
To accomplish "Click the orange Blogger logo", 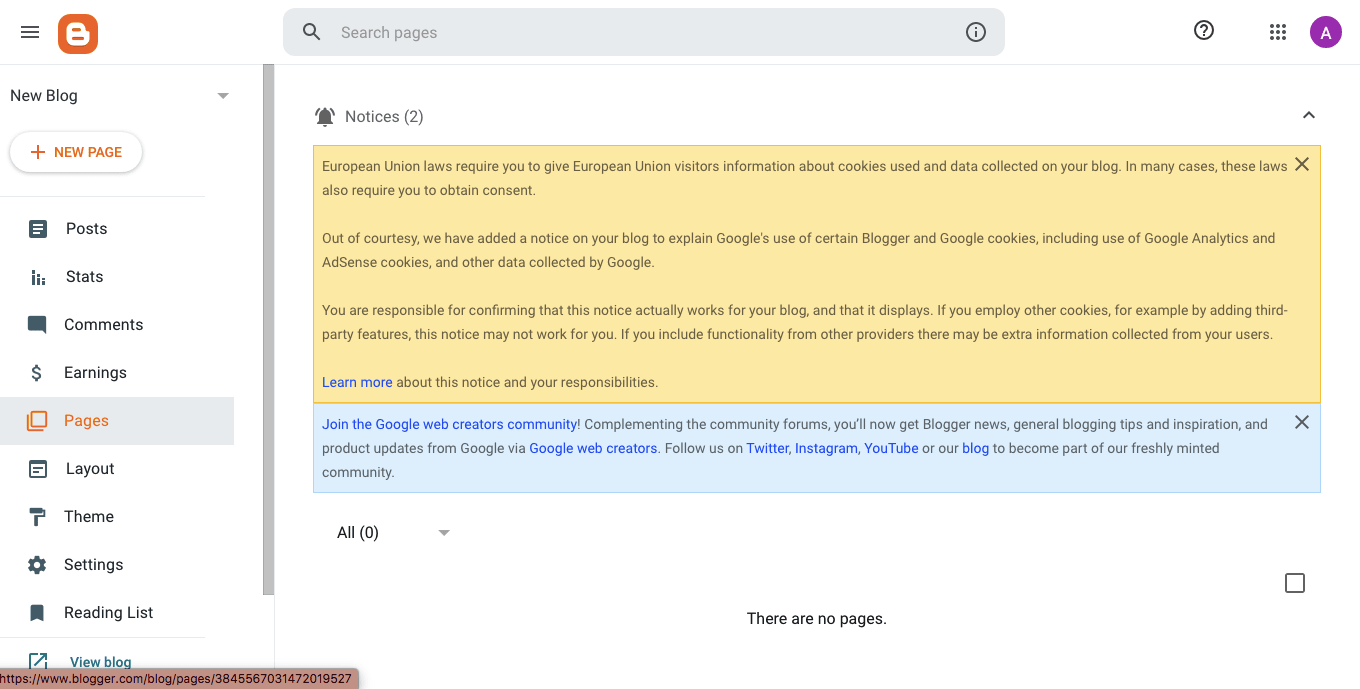I will [78, 33].
